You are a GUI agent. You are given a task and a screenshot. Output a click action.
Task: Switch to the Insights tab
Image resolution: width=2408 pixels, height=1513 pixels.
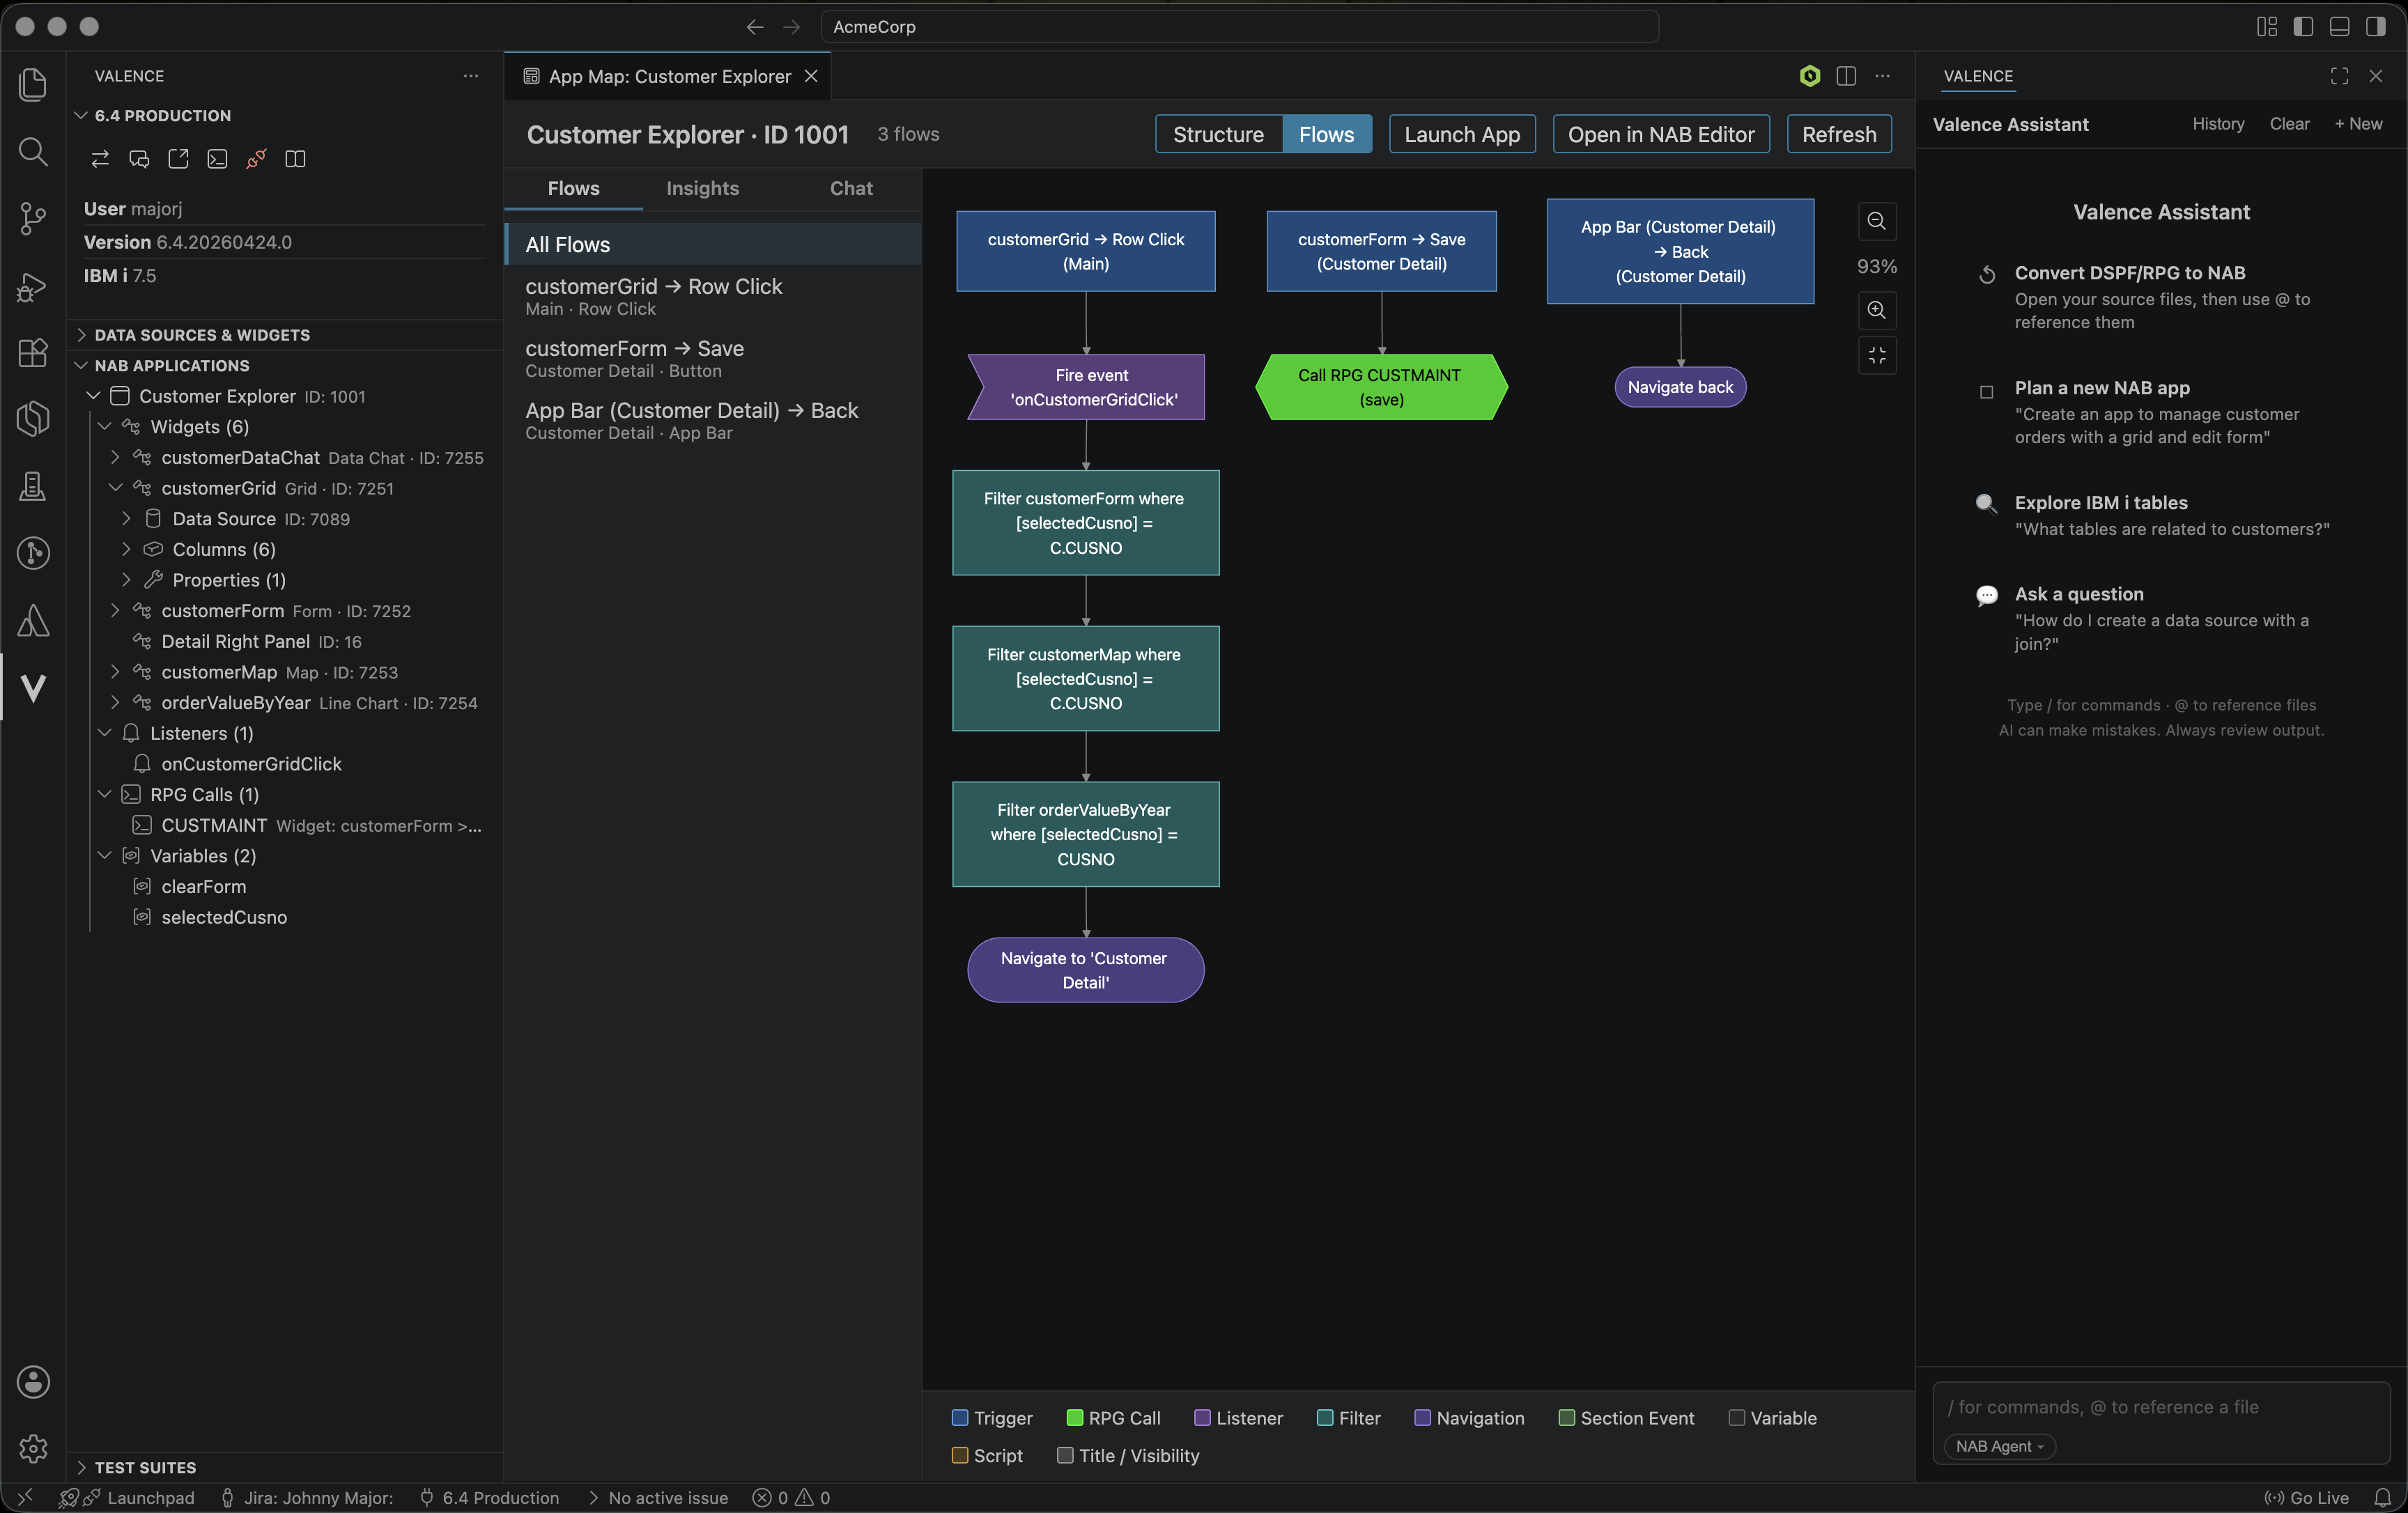point(702,188)
